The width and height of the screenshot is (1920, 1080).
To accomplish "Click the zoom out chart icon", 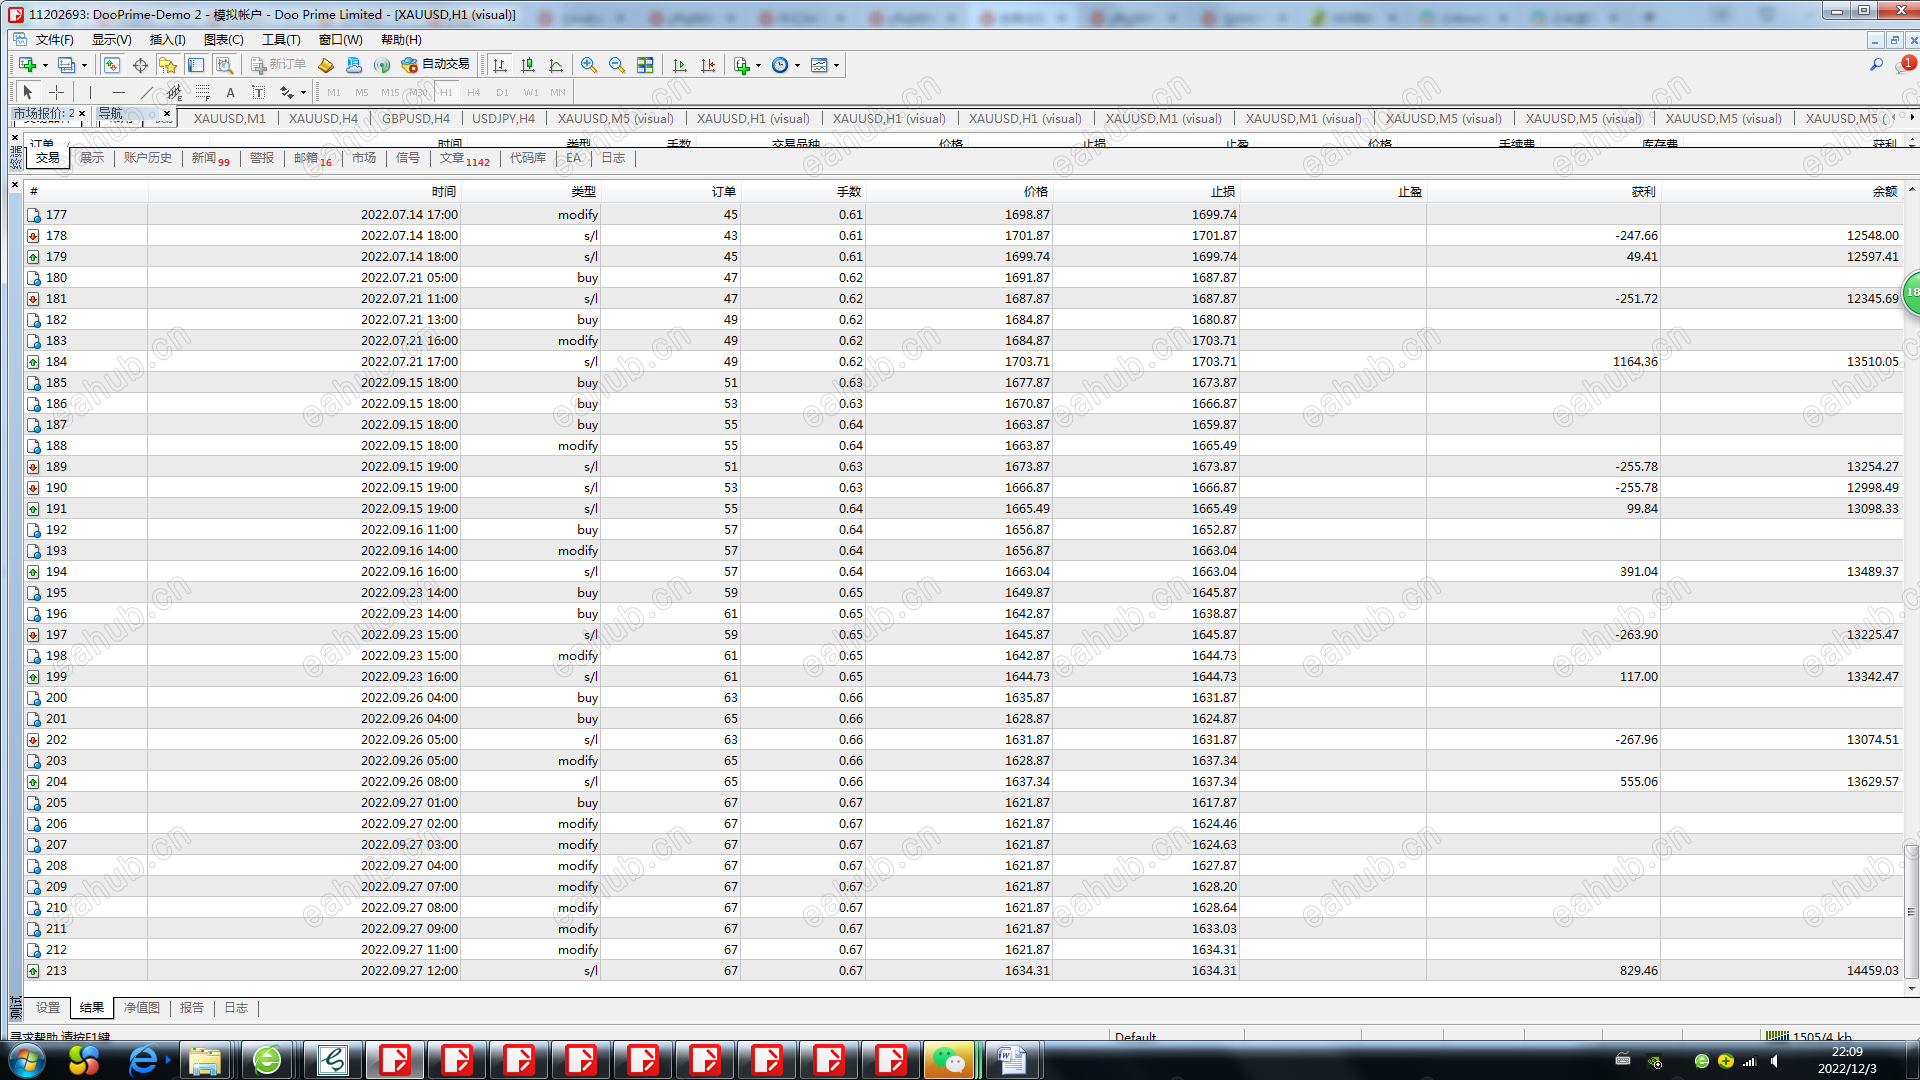I will pos(617,65).
